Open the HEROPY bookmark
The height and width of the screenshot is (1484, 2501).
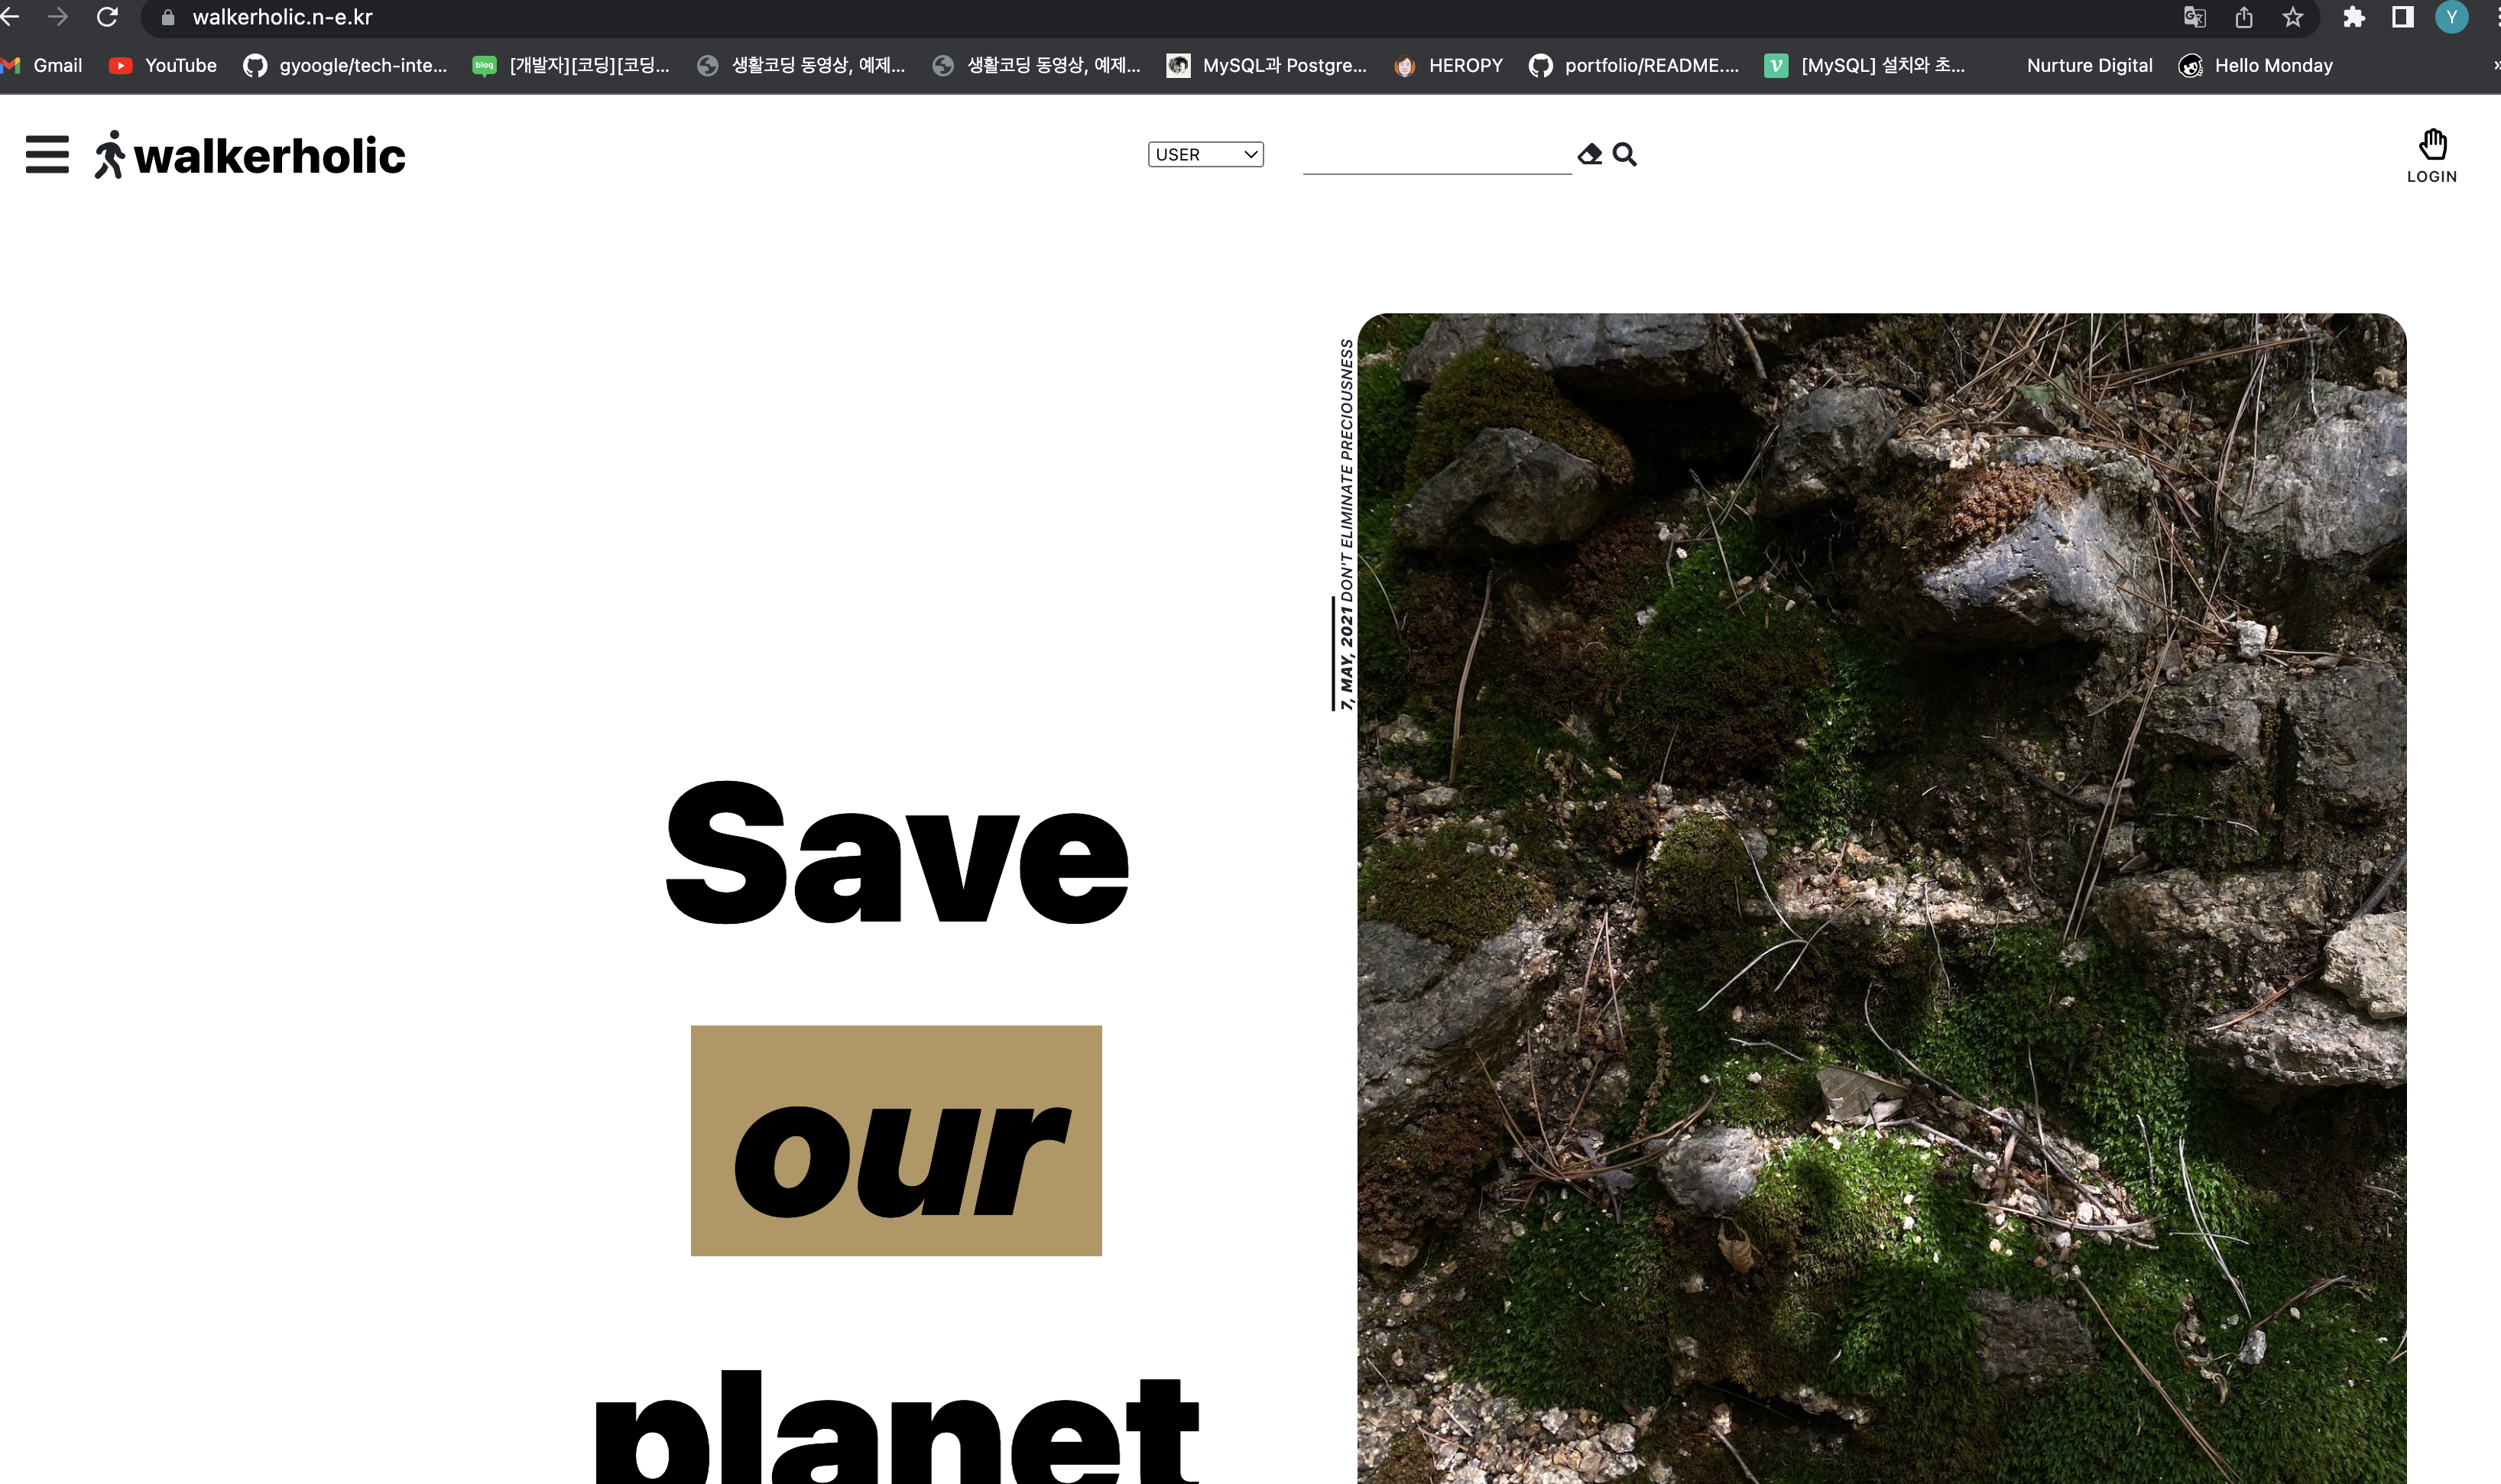point(1449,65)
